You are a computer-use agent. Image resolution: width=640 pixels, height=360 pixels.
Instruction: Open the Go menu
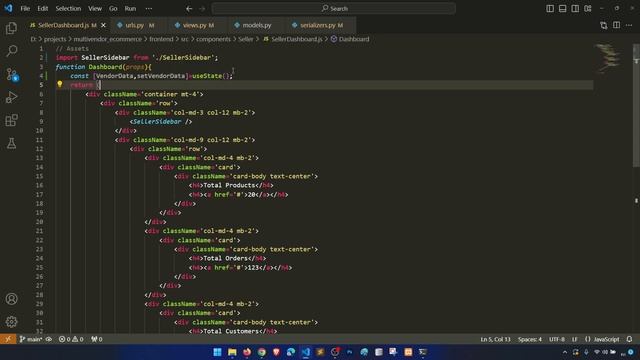tap(113, 8)
